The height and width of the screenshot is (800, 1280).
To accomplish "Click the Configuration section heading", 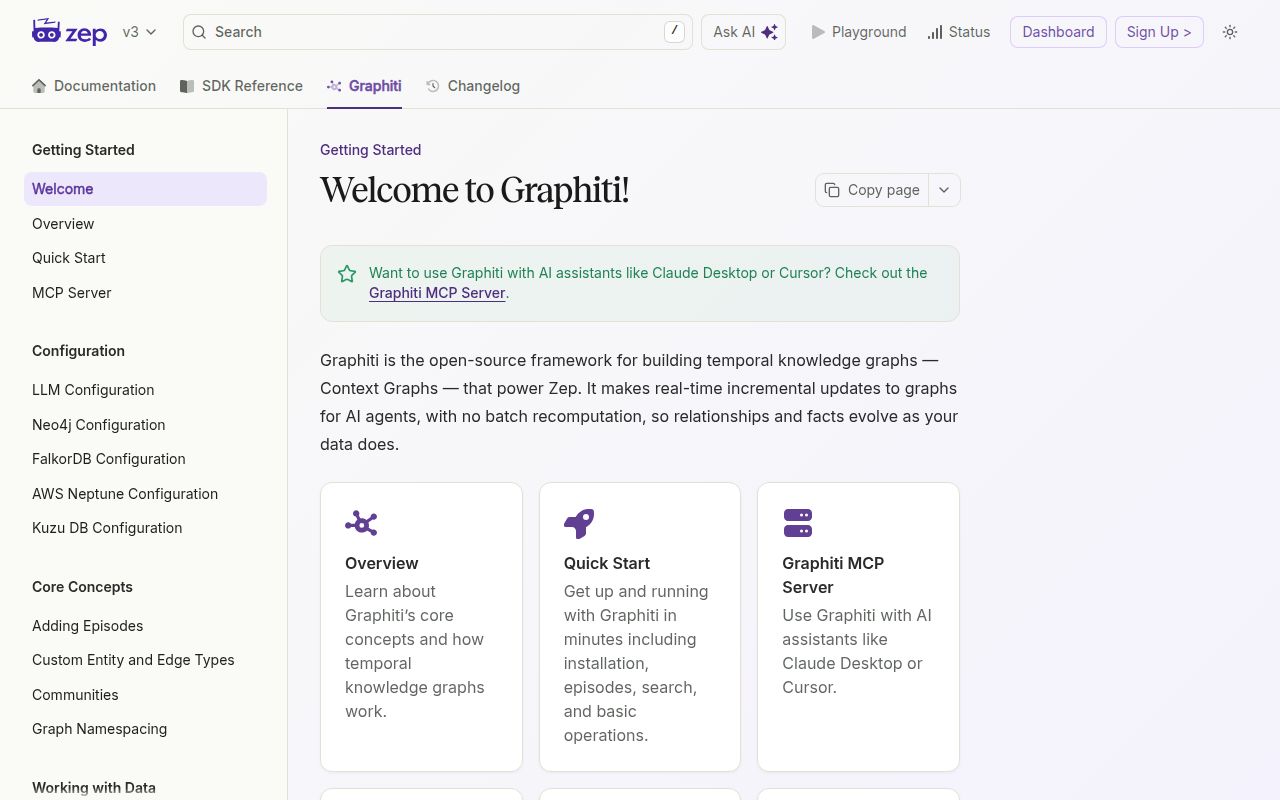I will (78, 351).
